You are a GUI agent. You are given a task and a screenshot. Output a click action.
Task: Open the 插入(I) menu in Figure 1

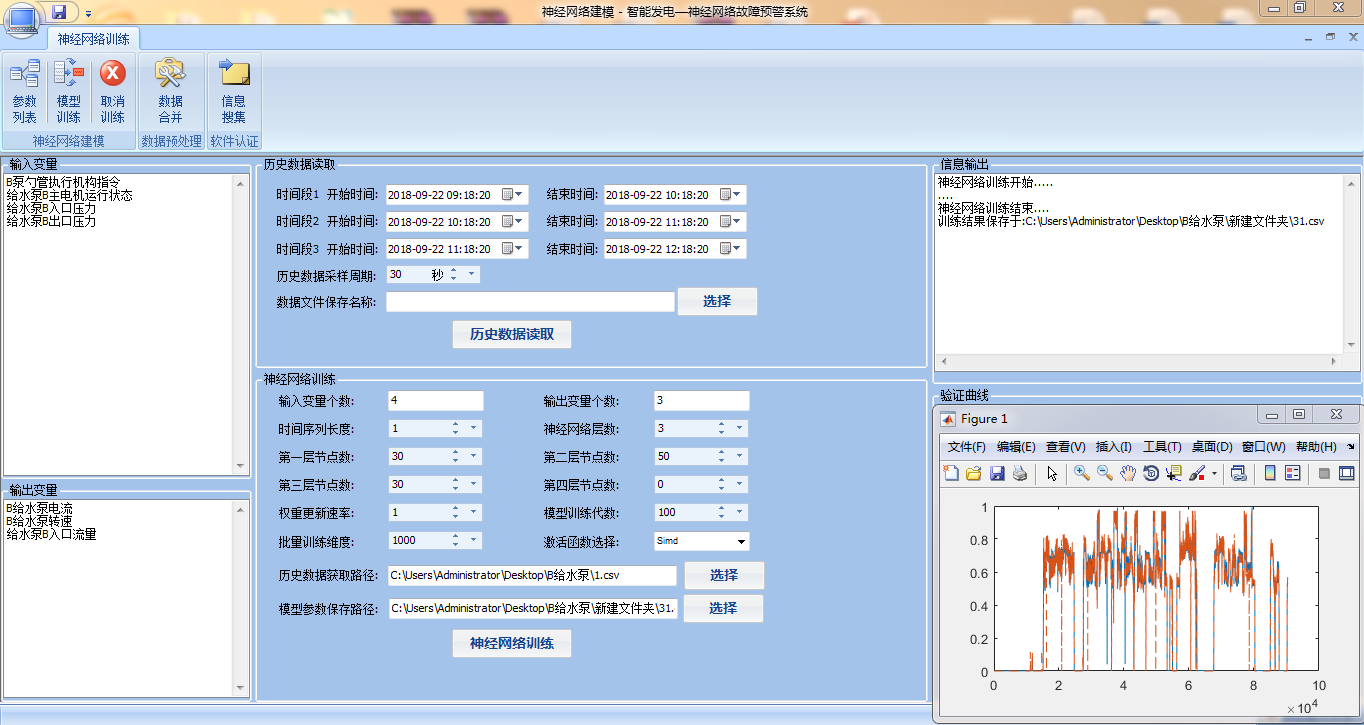click(1114, 446)
